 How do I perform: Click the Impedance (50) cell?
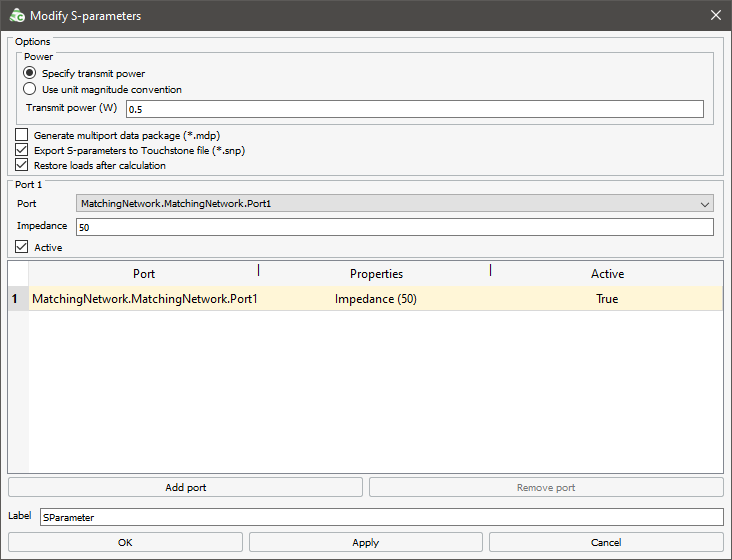pyautogui.click(x=375, y=299)
